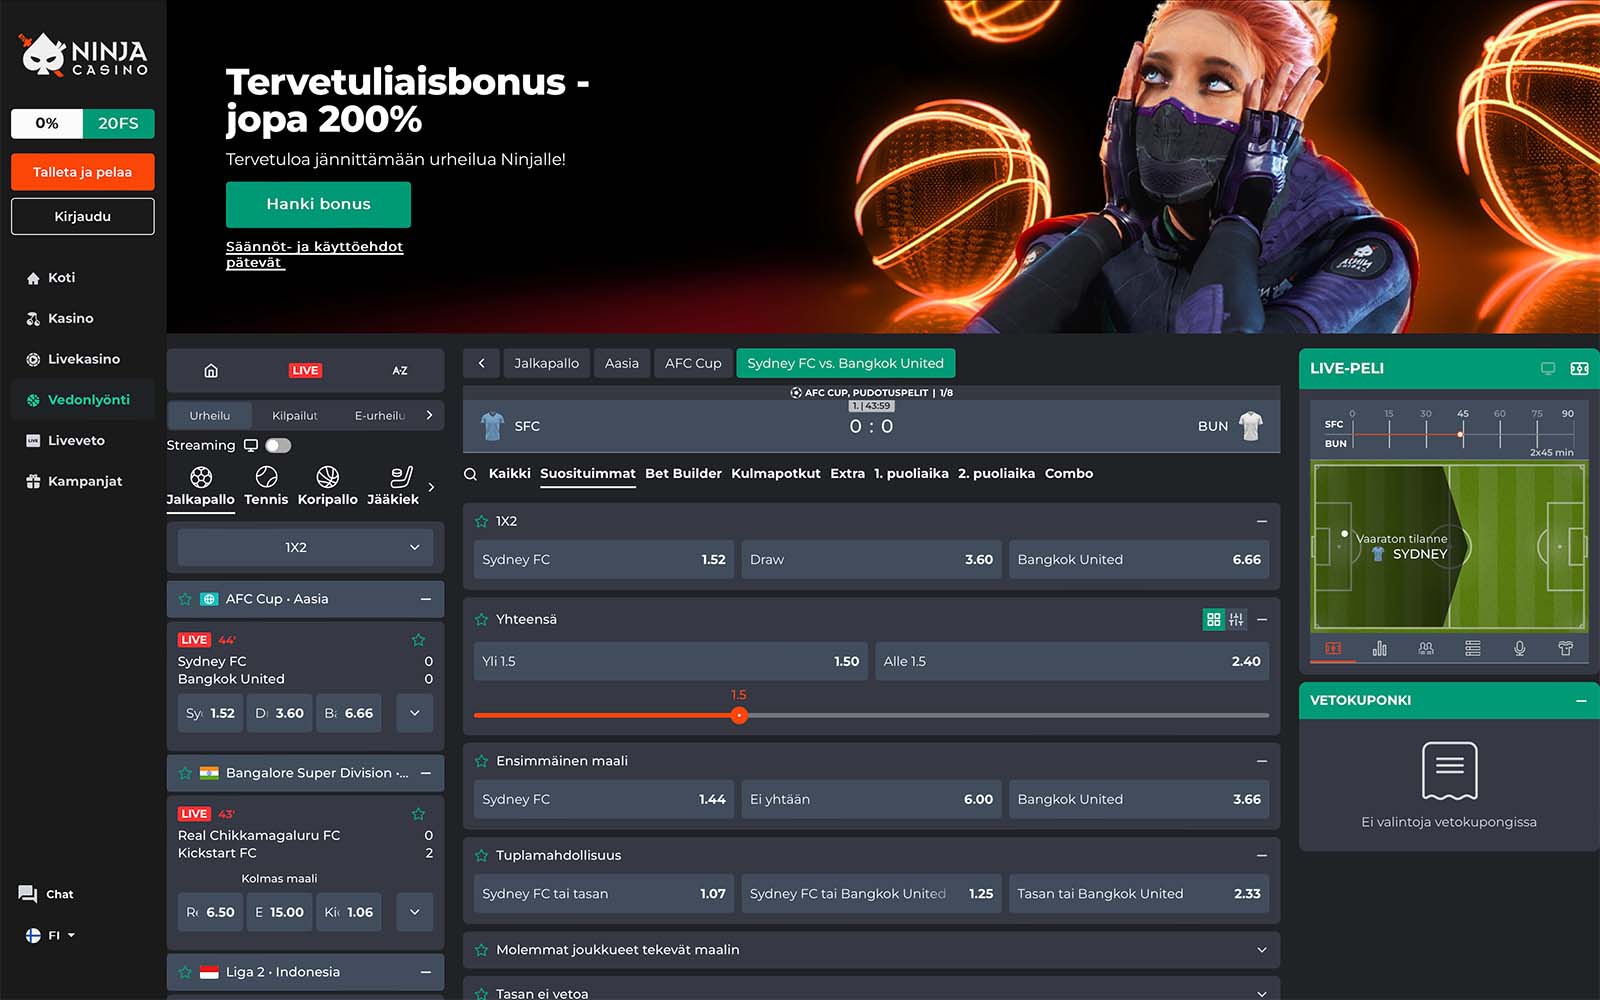This screenshot has width=1600, height=1000.
Task: Open the live stream monitor icon in LIVE-PELI
Action: [1548, 369]
